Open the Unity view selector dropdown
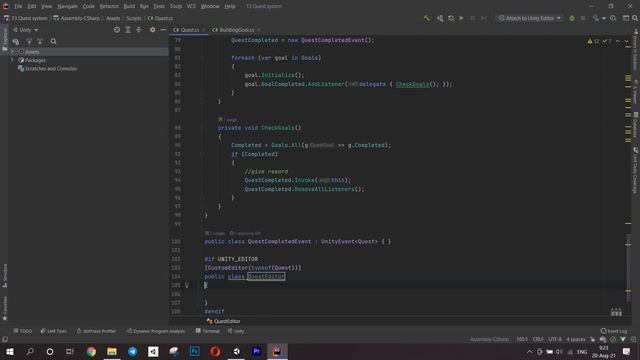 (25, 30)
